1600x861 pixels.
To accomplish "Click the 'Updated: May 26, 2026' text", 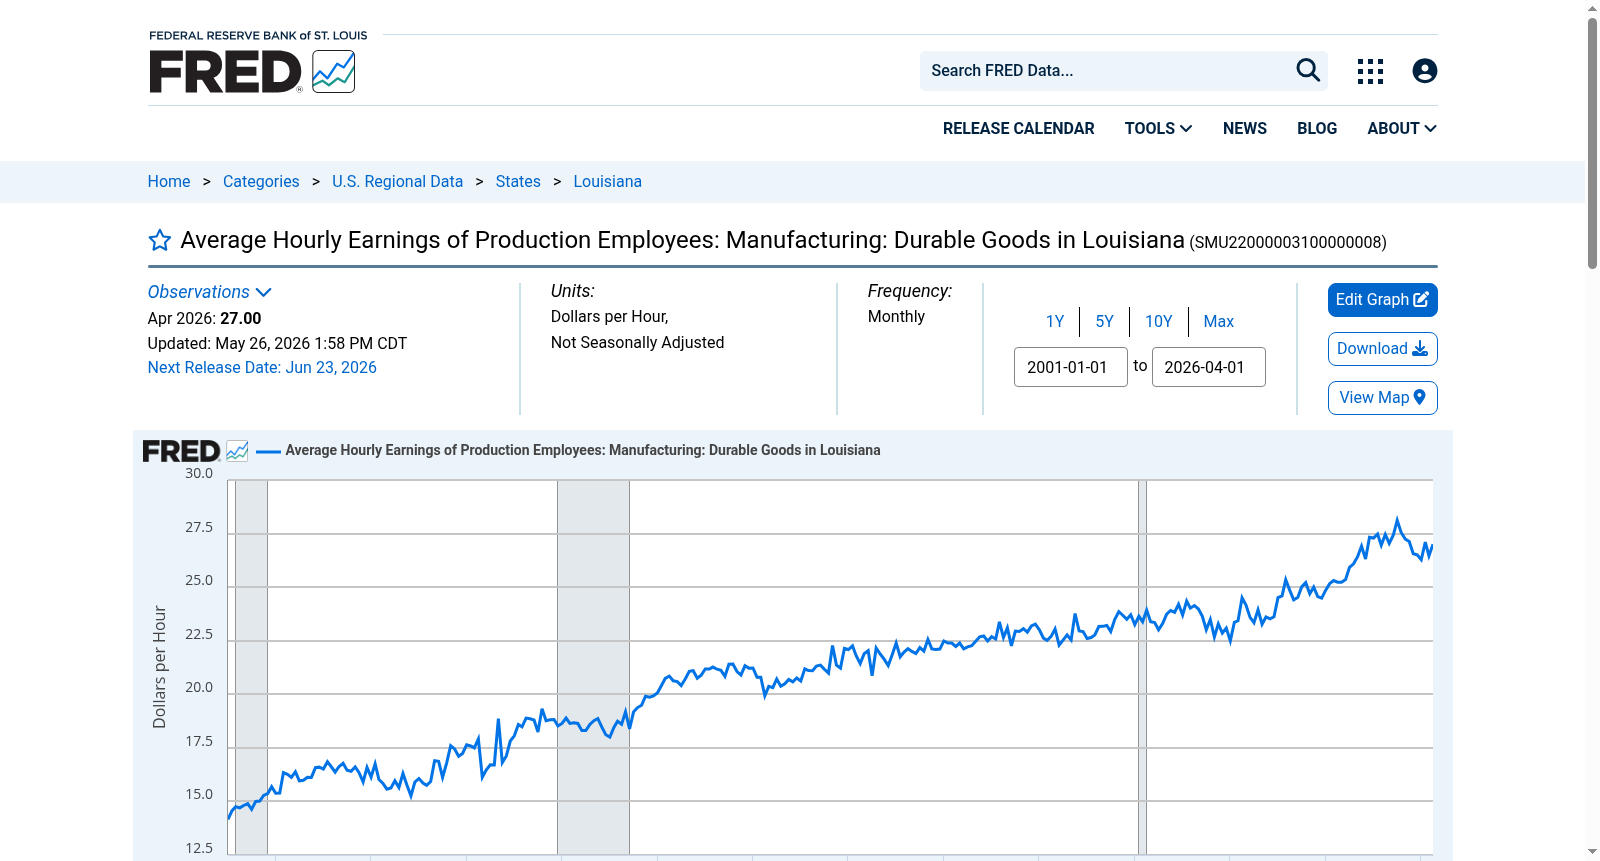I will 277,343.
